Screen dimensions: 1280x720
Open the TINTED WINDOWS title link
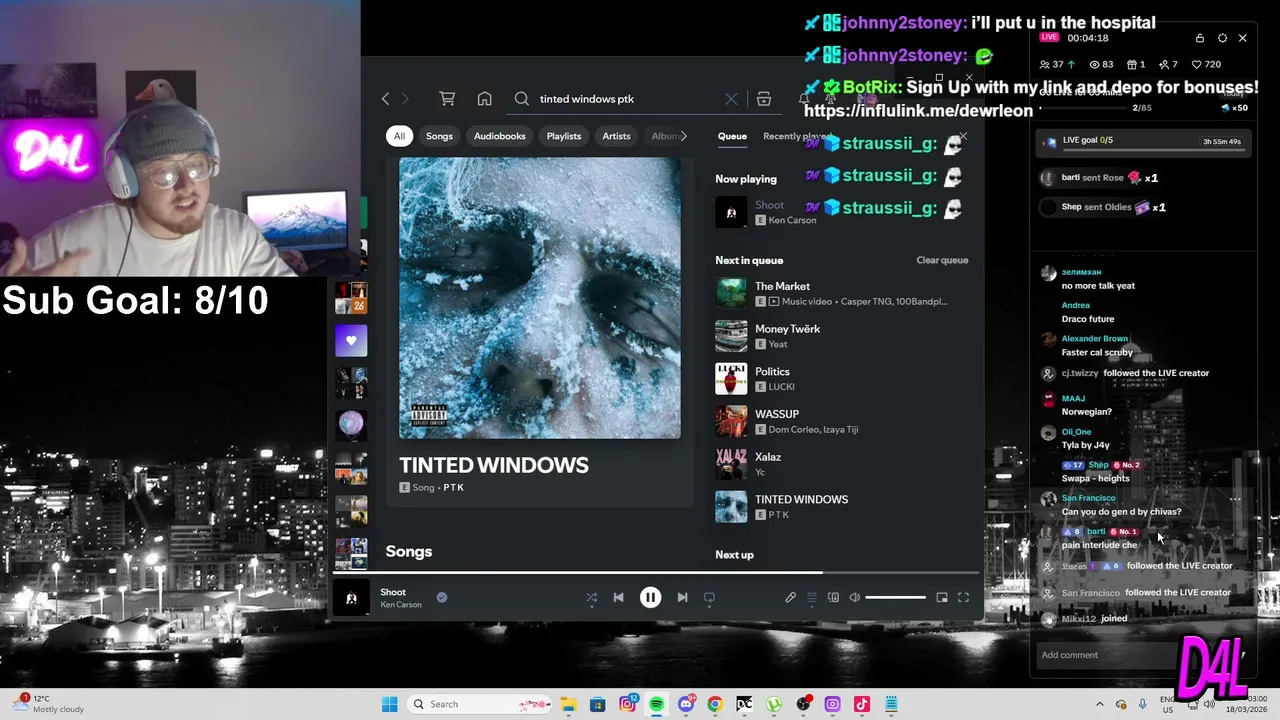point(494,465)
